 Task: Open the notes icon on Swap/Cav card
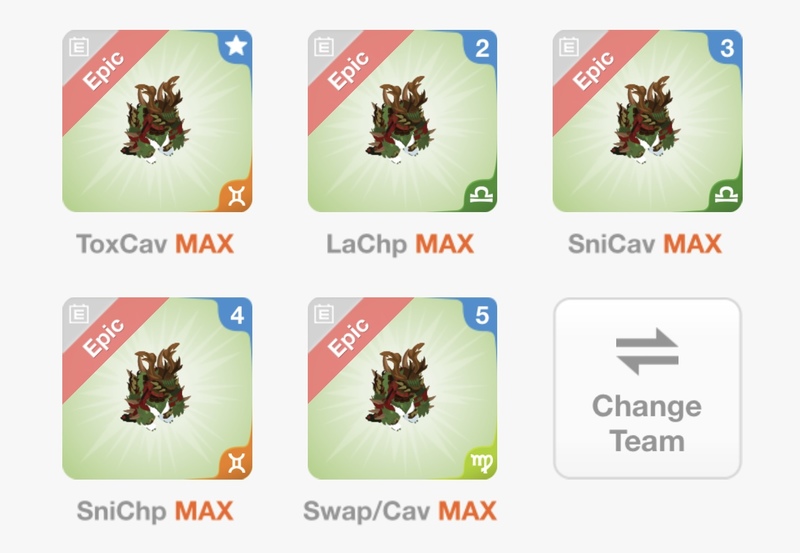click(x=324, y=314)
